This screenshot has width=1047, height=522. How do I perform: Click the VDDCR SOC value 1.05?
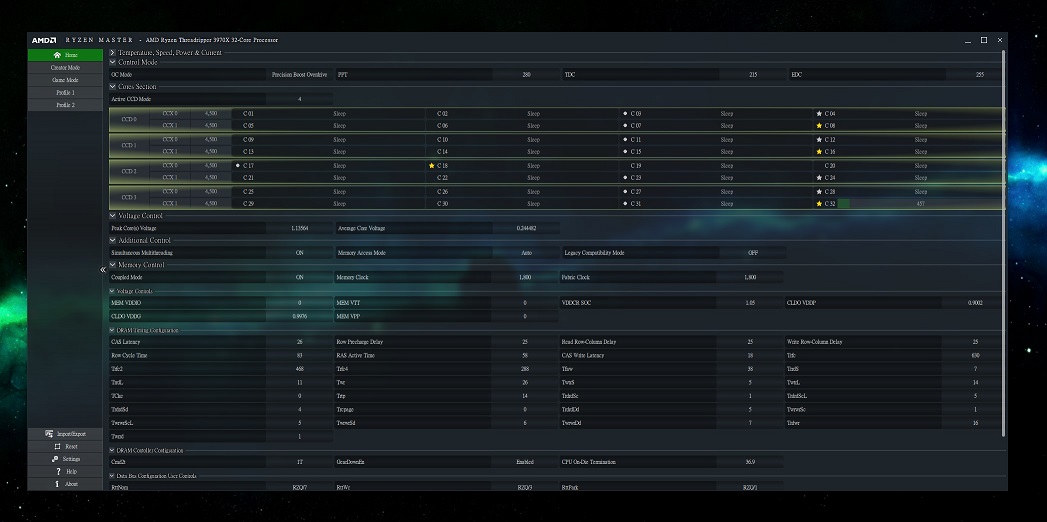751,303
